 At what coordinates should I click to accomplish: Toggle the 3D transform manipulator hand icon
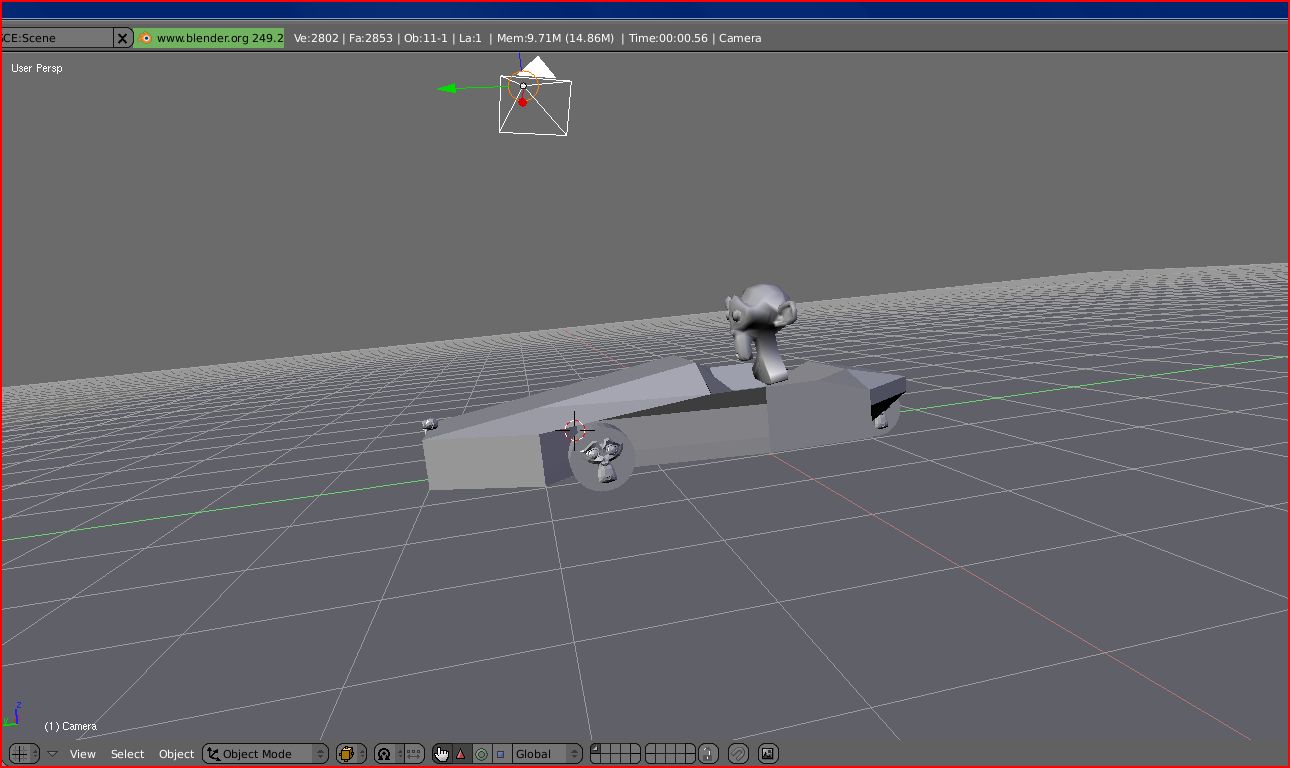click(x=441, y=754)
